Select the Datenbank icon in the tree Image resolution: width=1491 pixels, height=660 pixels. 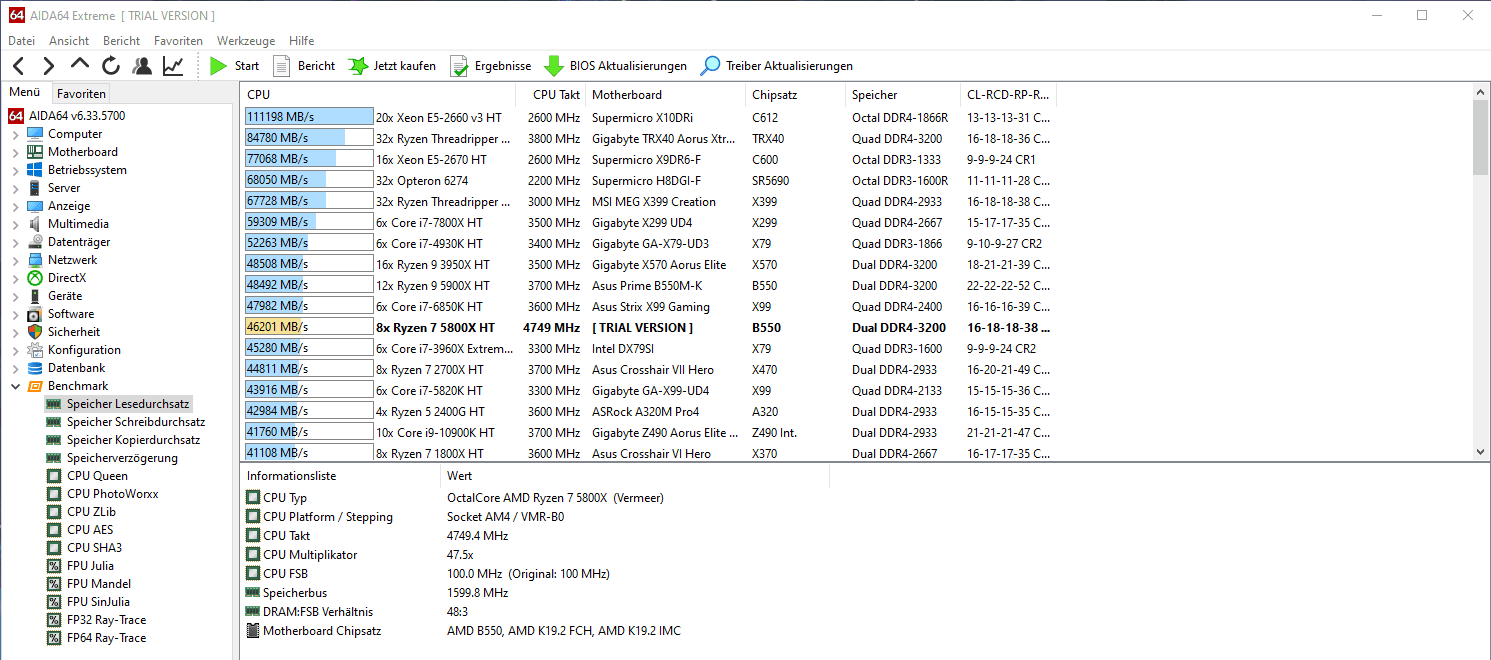(x=35, y=368)
